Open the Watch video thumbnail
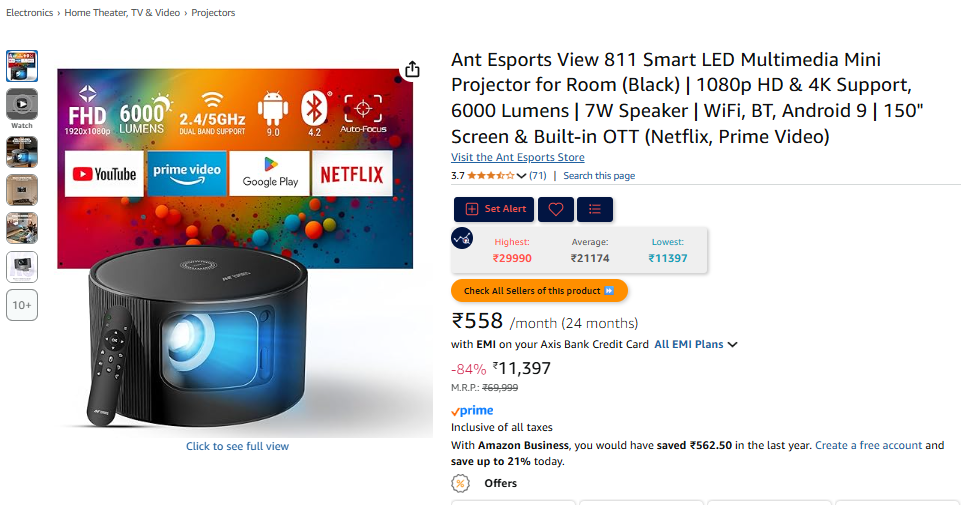The height and width of the screenshot is (505, 975). point(22,104)
